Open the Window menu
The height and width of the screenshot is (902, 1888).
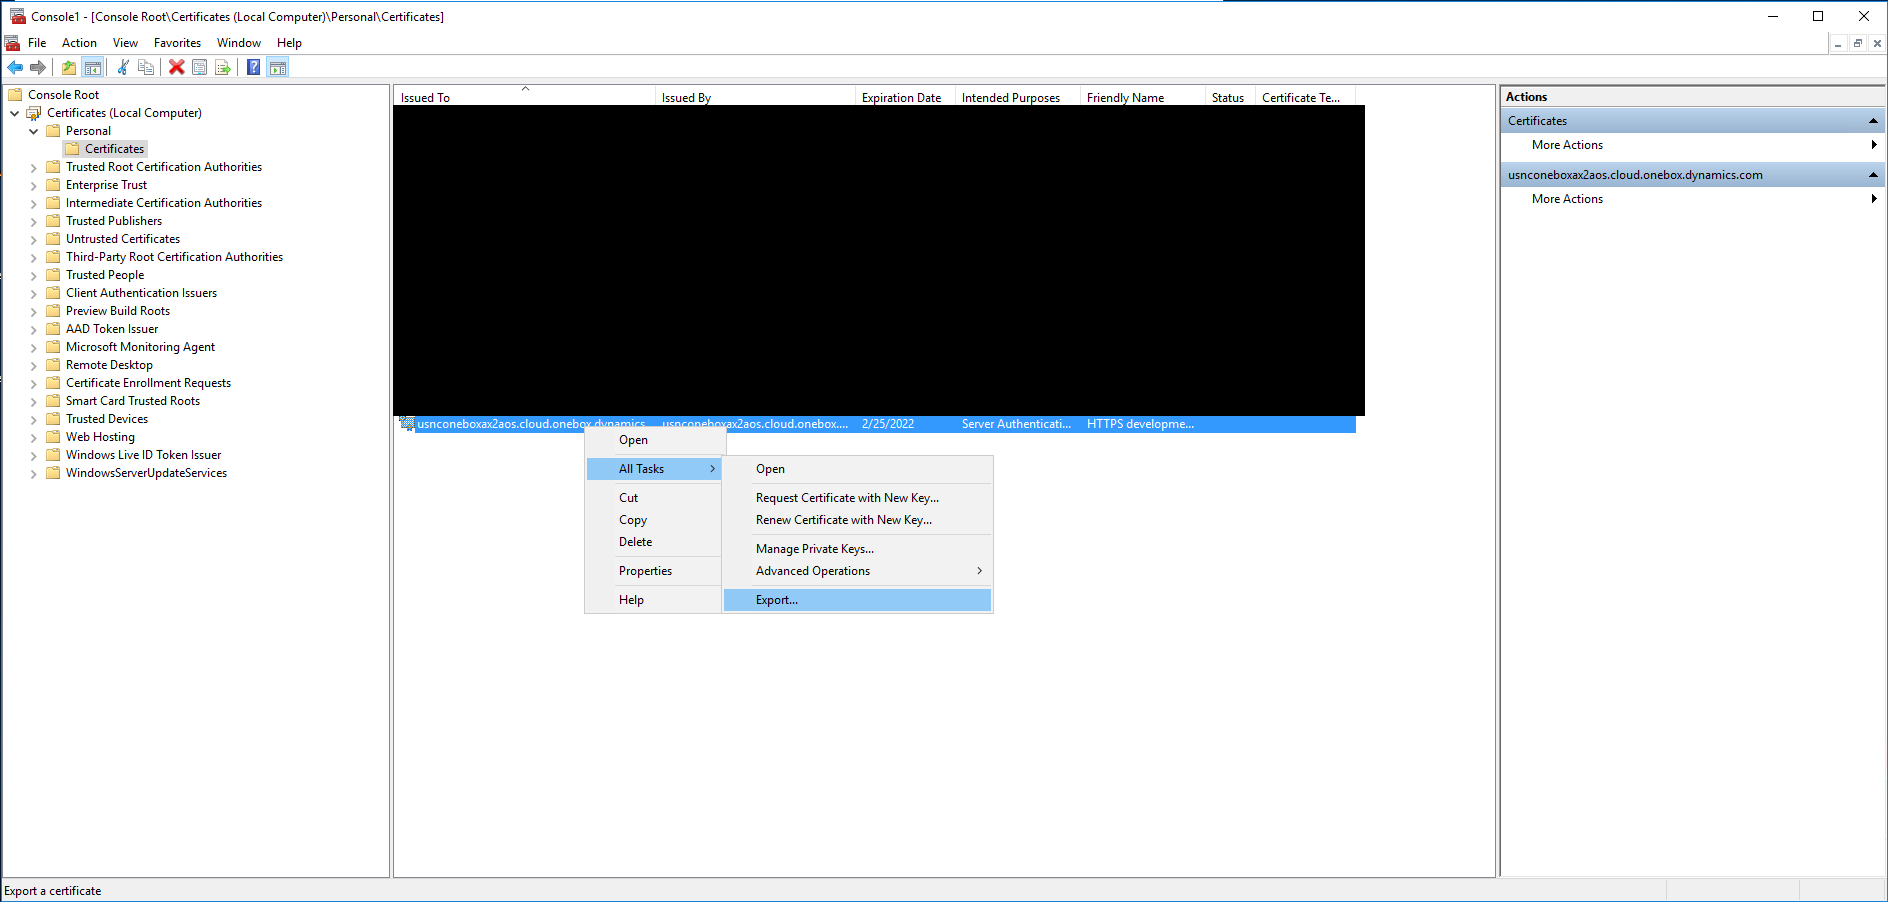(x=239, y=43)
